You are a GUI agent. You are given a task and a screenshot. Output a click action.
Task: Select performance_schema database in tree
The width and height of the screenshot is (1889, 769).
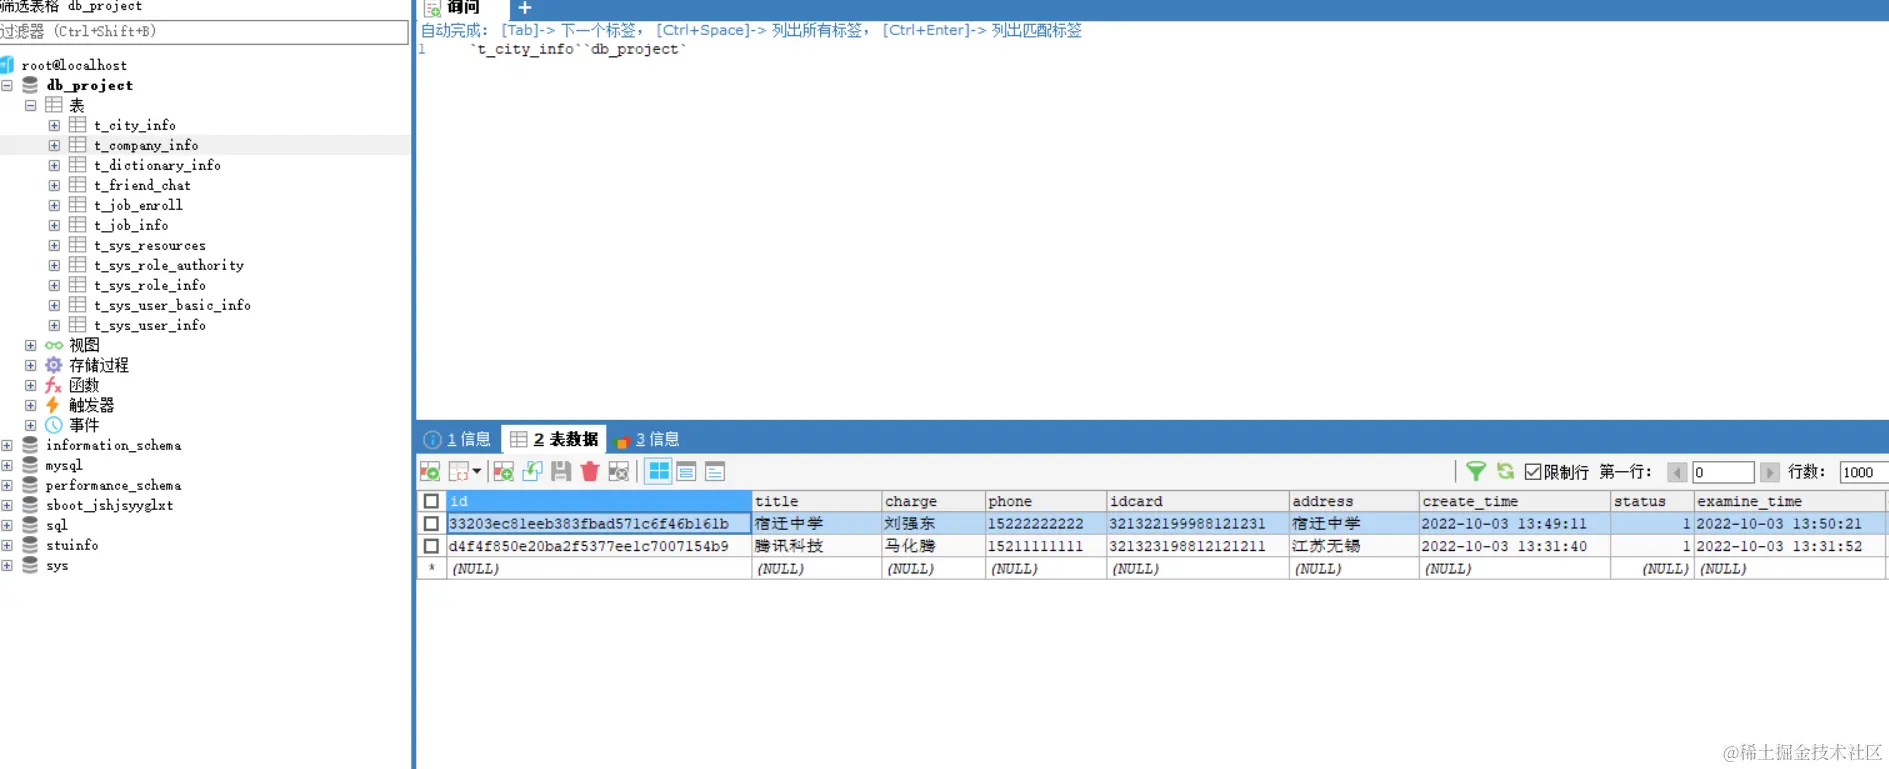pyautogui.click(x=113, y=485)
